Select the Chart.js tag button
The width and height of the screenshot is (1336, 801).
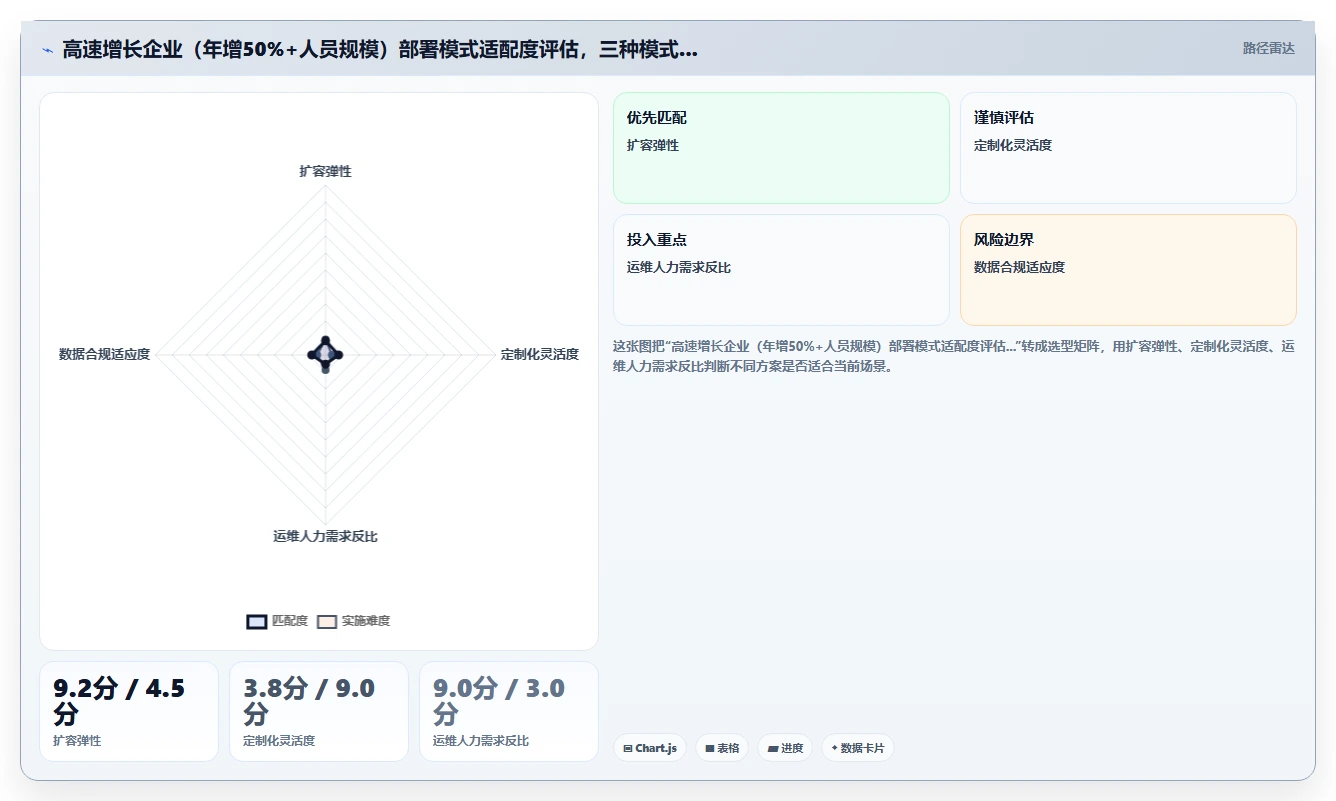coord(650,748)
